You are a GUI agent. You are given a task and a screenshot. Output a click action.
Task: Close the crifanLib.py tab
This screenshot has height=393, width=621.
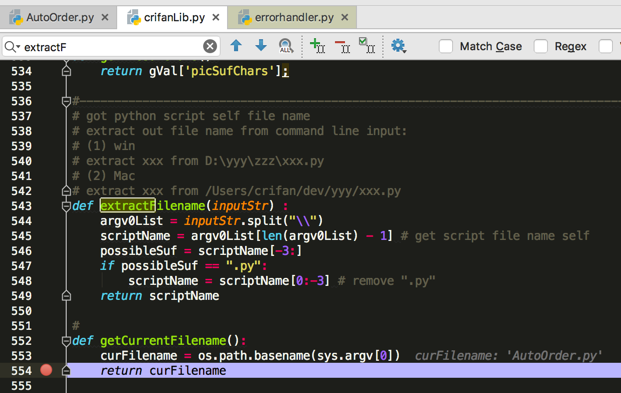click(x=216, y=17)
